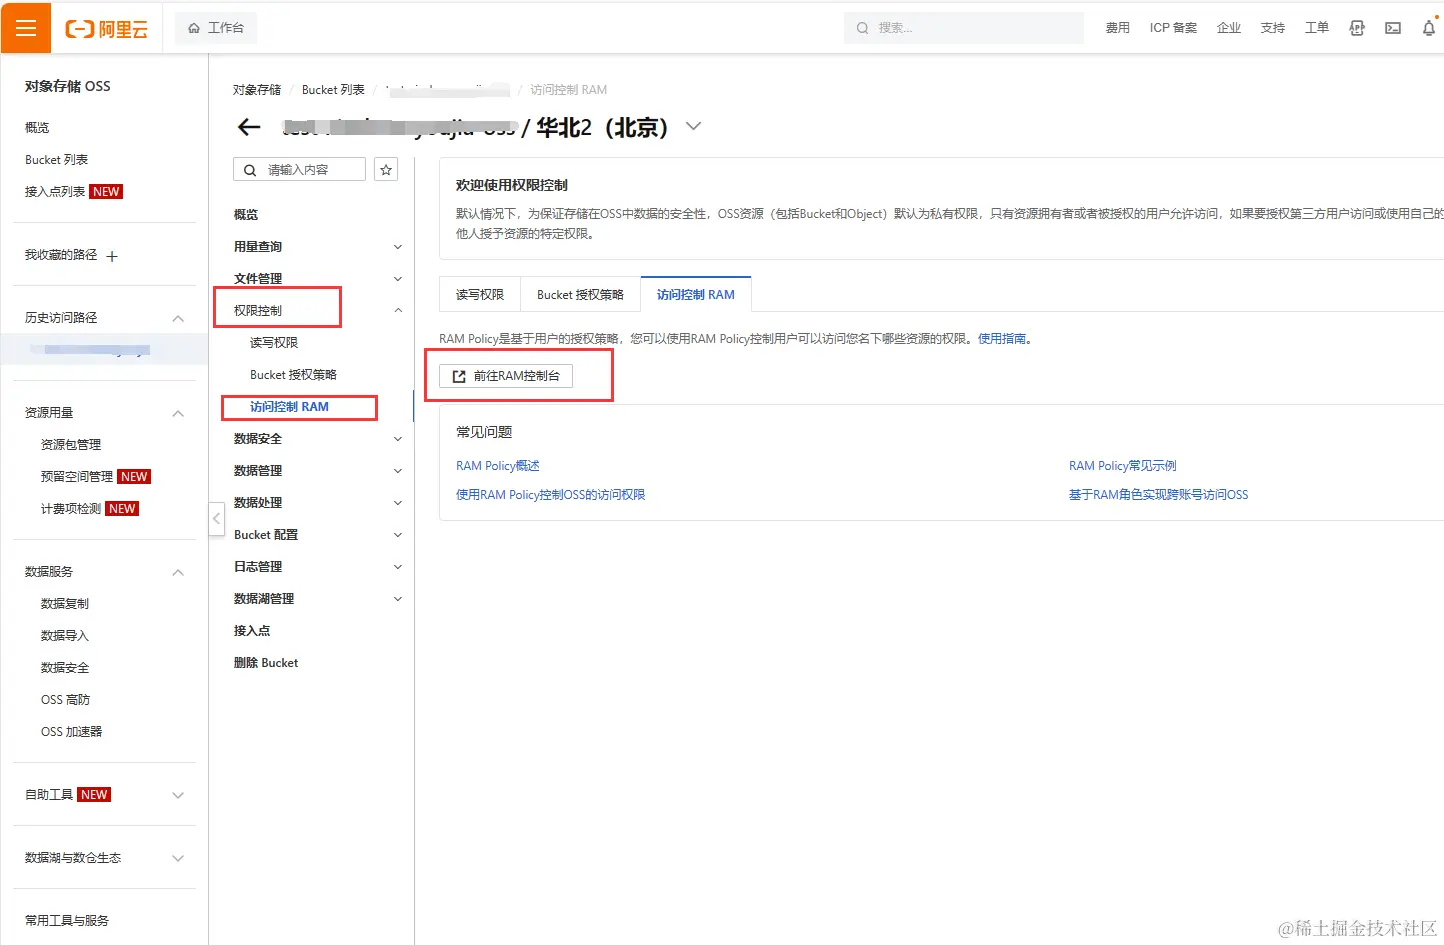This screenshot has height=945, width=1444.
Task: Open the ICP 备案 menu
Action: click(x=1173, y=28)
